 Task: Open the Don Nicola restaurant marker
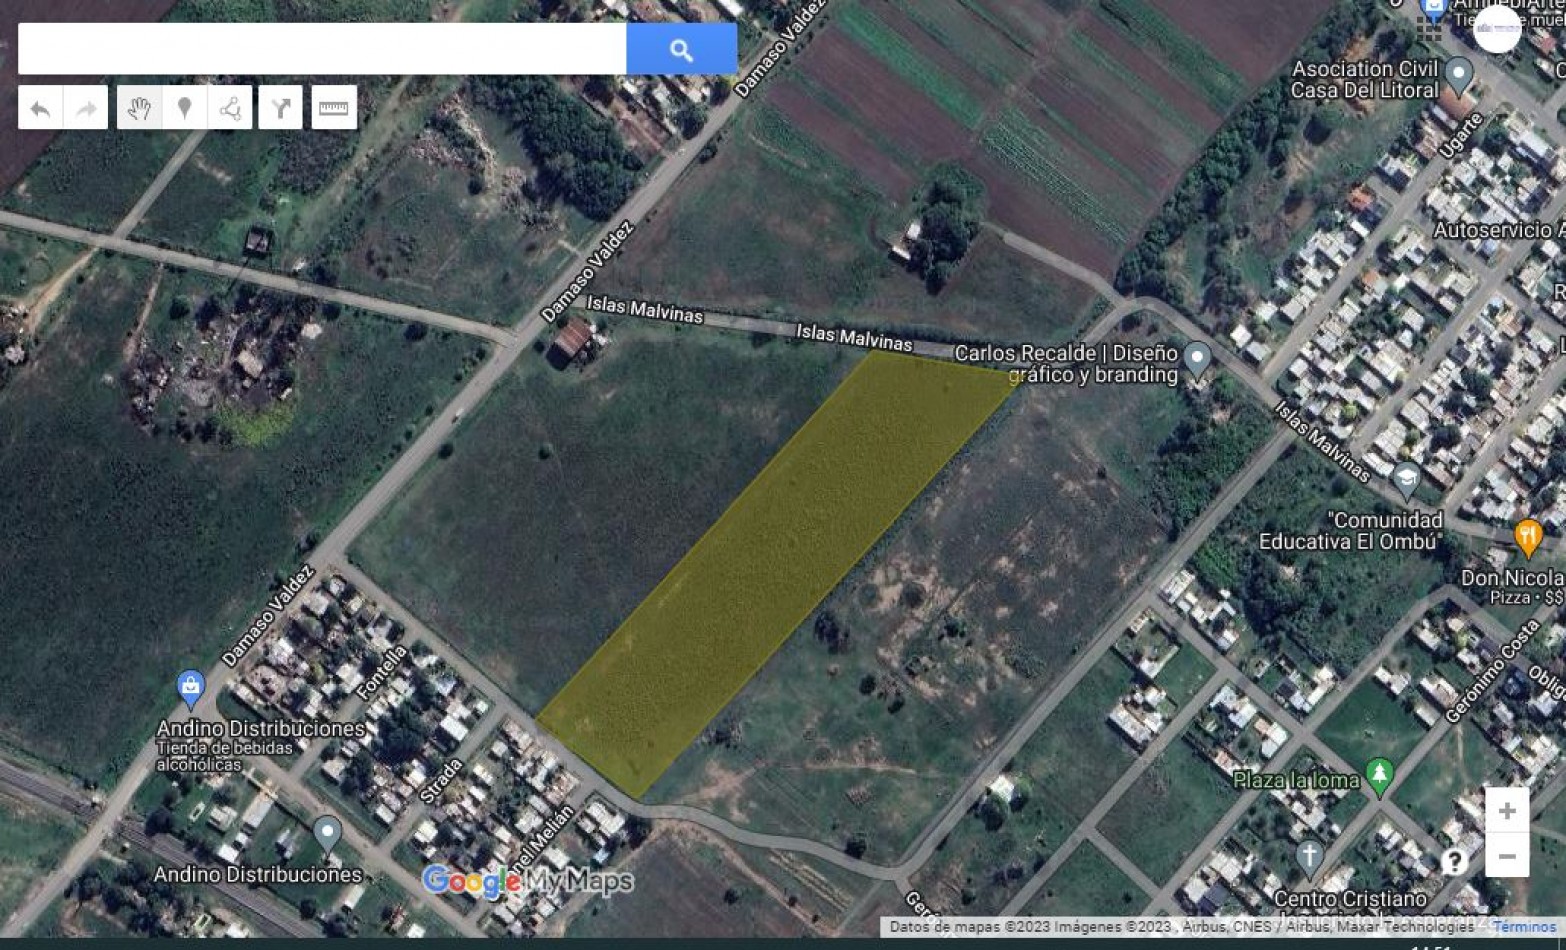point(1527,536)
